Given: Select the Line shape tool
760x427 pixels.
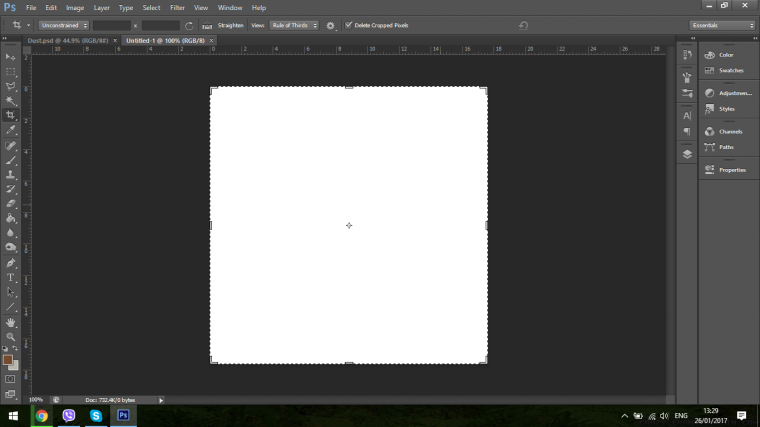Looking at the screenshot, I should (x=10, y=307).
